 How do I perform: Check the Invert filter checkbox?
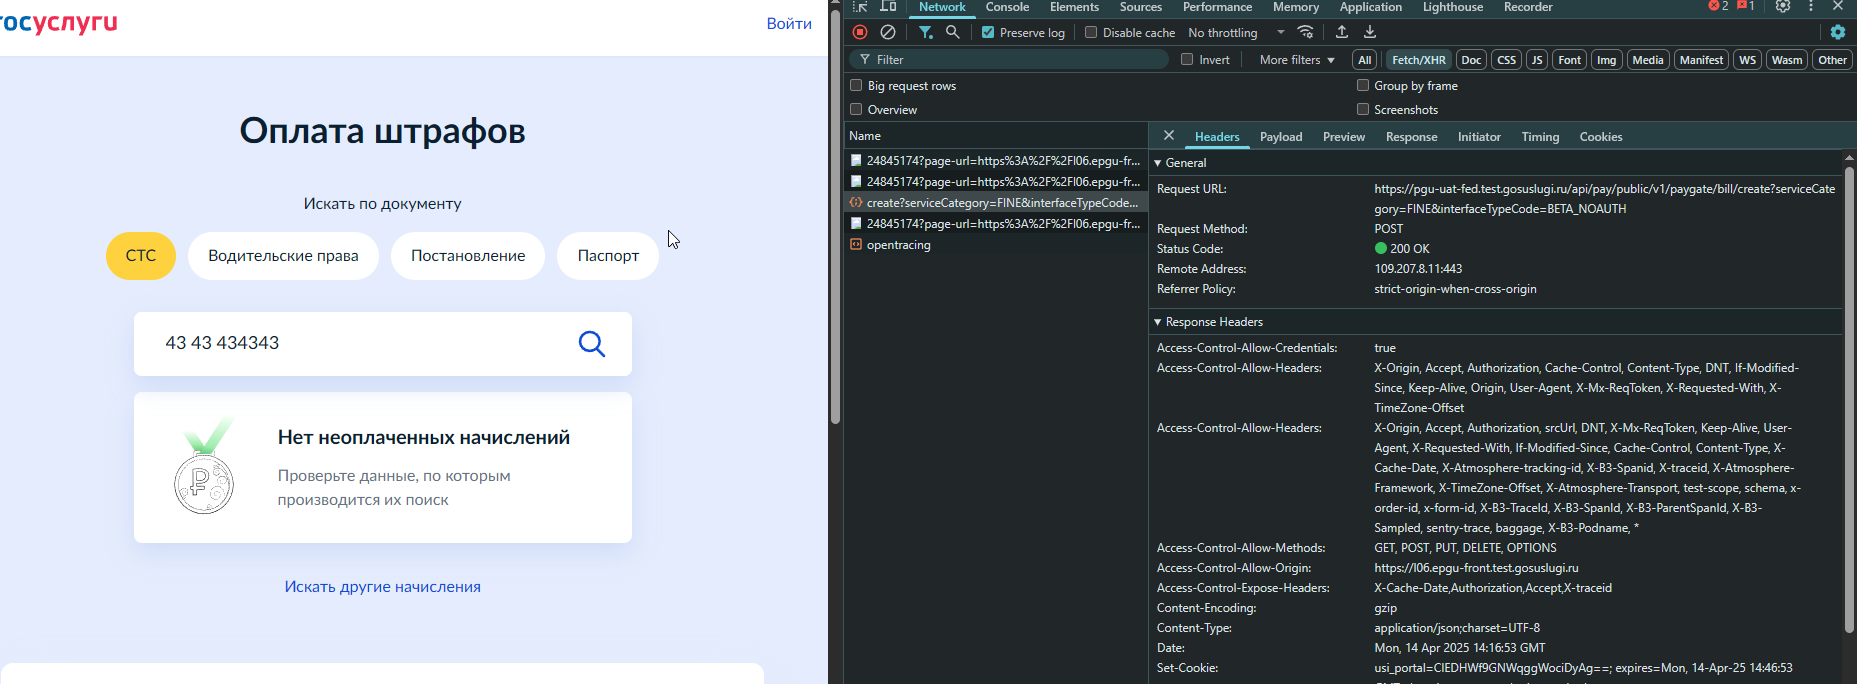click(1187, 59)
